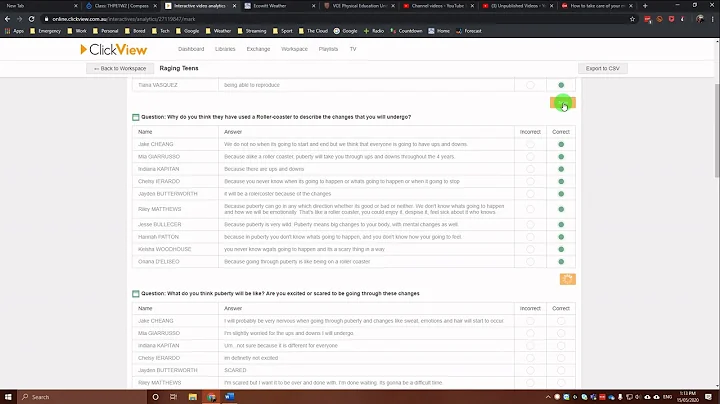Mark Tiana VASQUEZ's answer as Incorrect
This screenshot has height=404, width=720.
coord(530,85)
